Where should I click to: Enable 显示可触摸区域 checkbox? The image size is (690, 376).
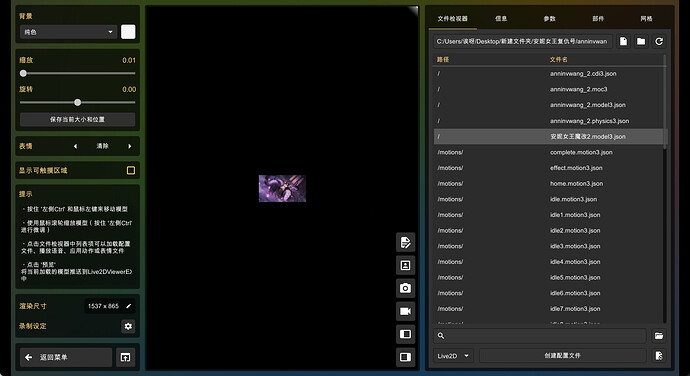(x=131, y=170)
